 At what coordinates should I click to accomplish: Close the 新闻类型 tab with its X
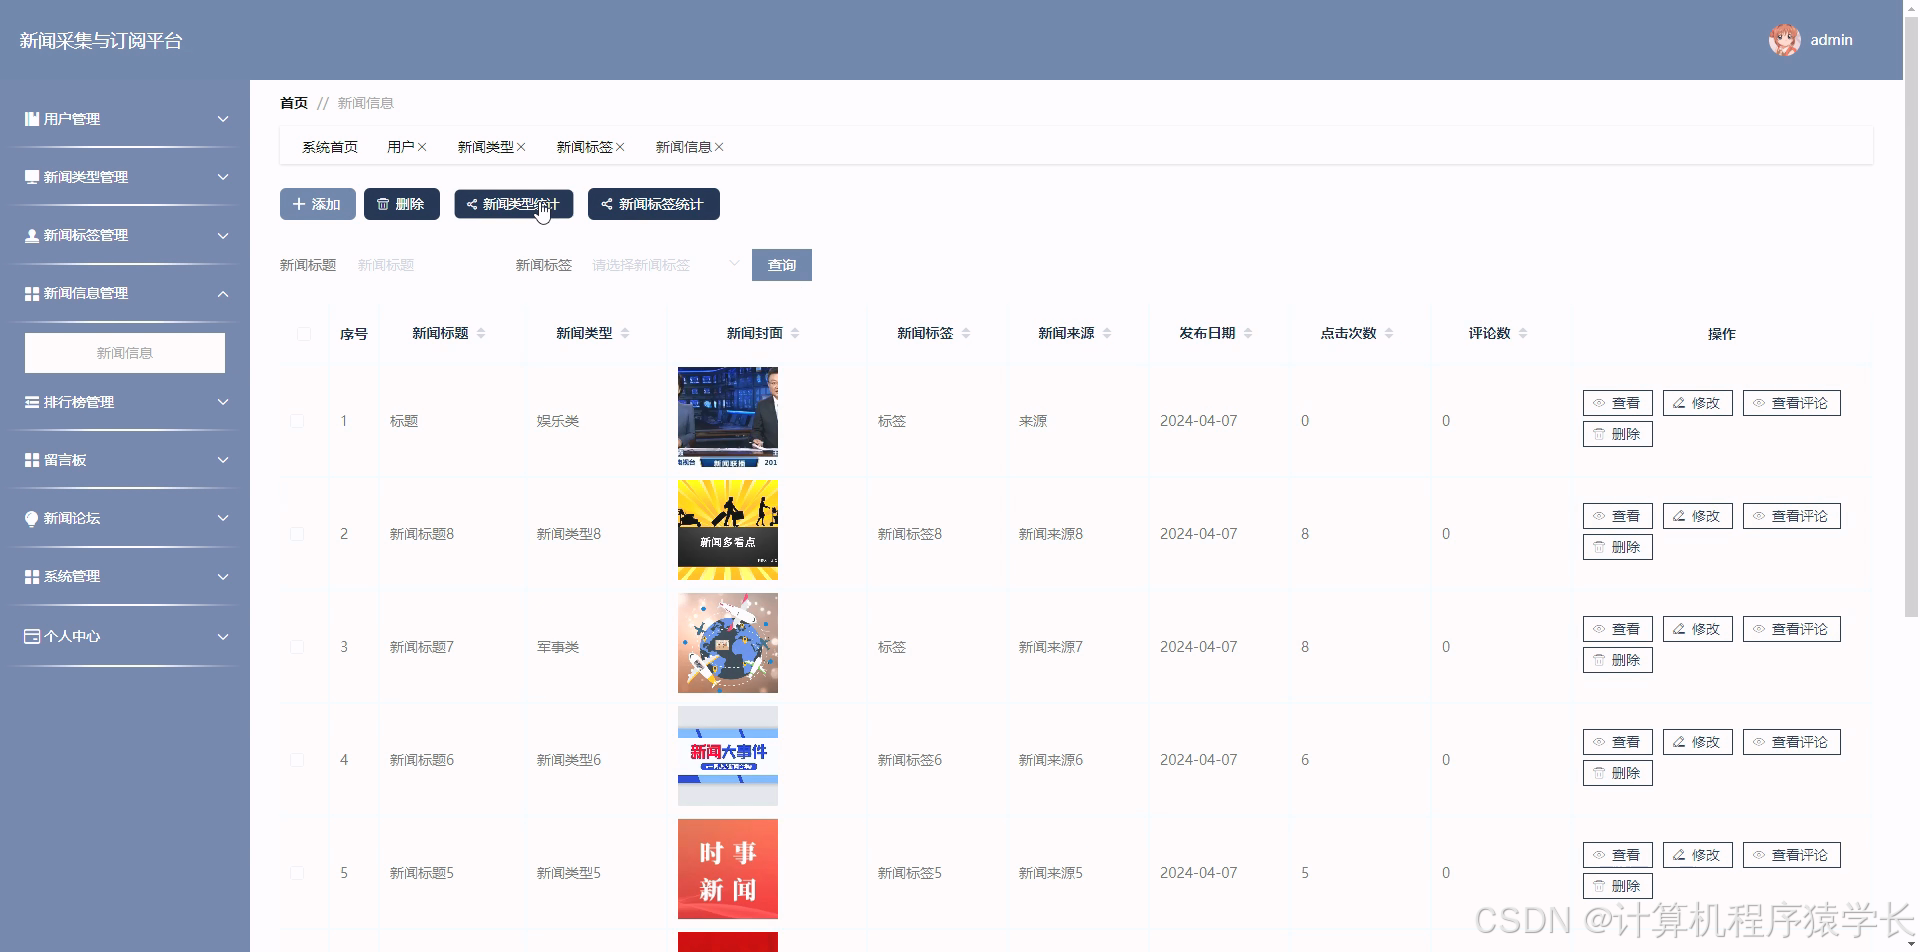click(521, 147)
